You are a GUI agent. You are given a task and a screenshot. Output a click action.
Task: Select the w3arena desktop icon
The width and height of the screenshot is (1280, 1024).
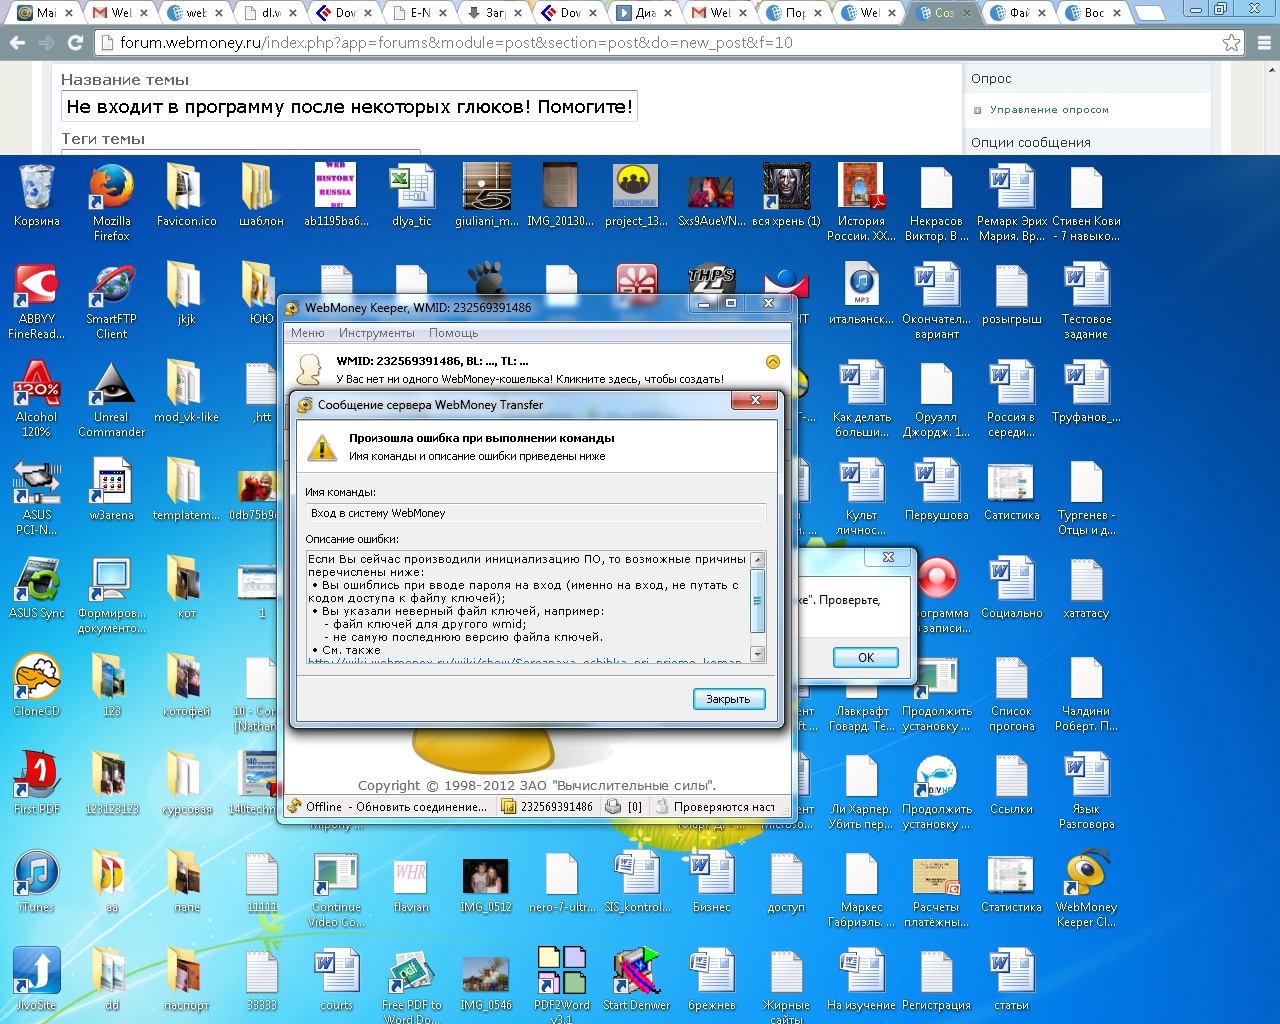coord(112,489)
